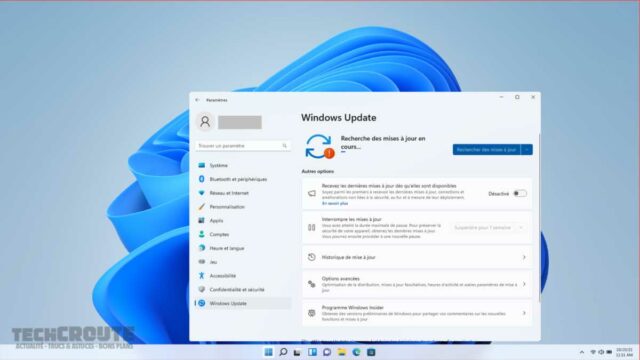Open Widgets from the taskbar
Screen dimensions: 640x360
[x=312, y=352]
